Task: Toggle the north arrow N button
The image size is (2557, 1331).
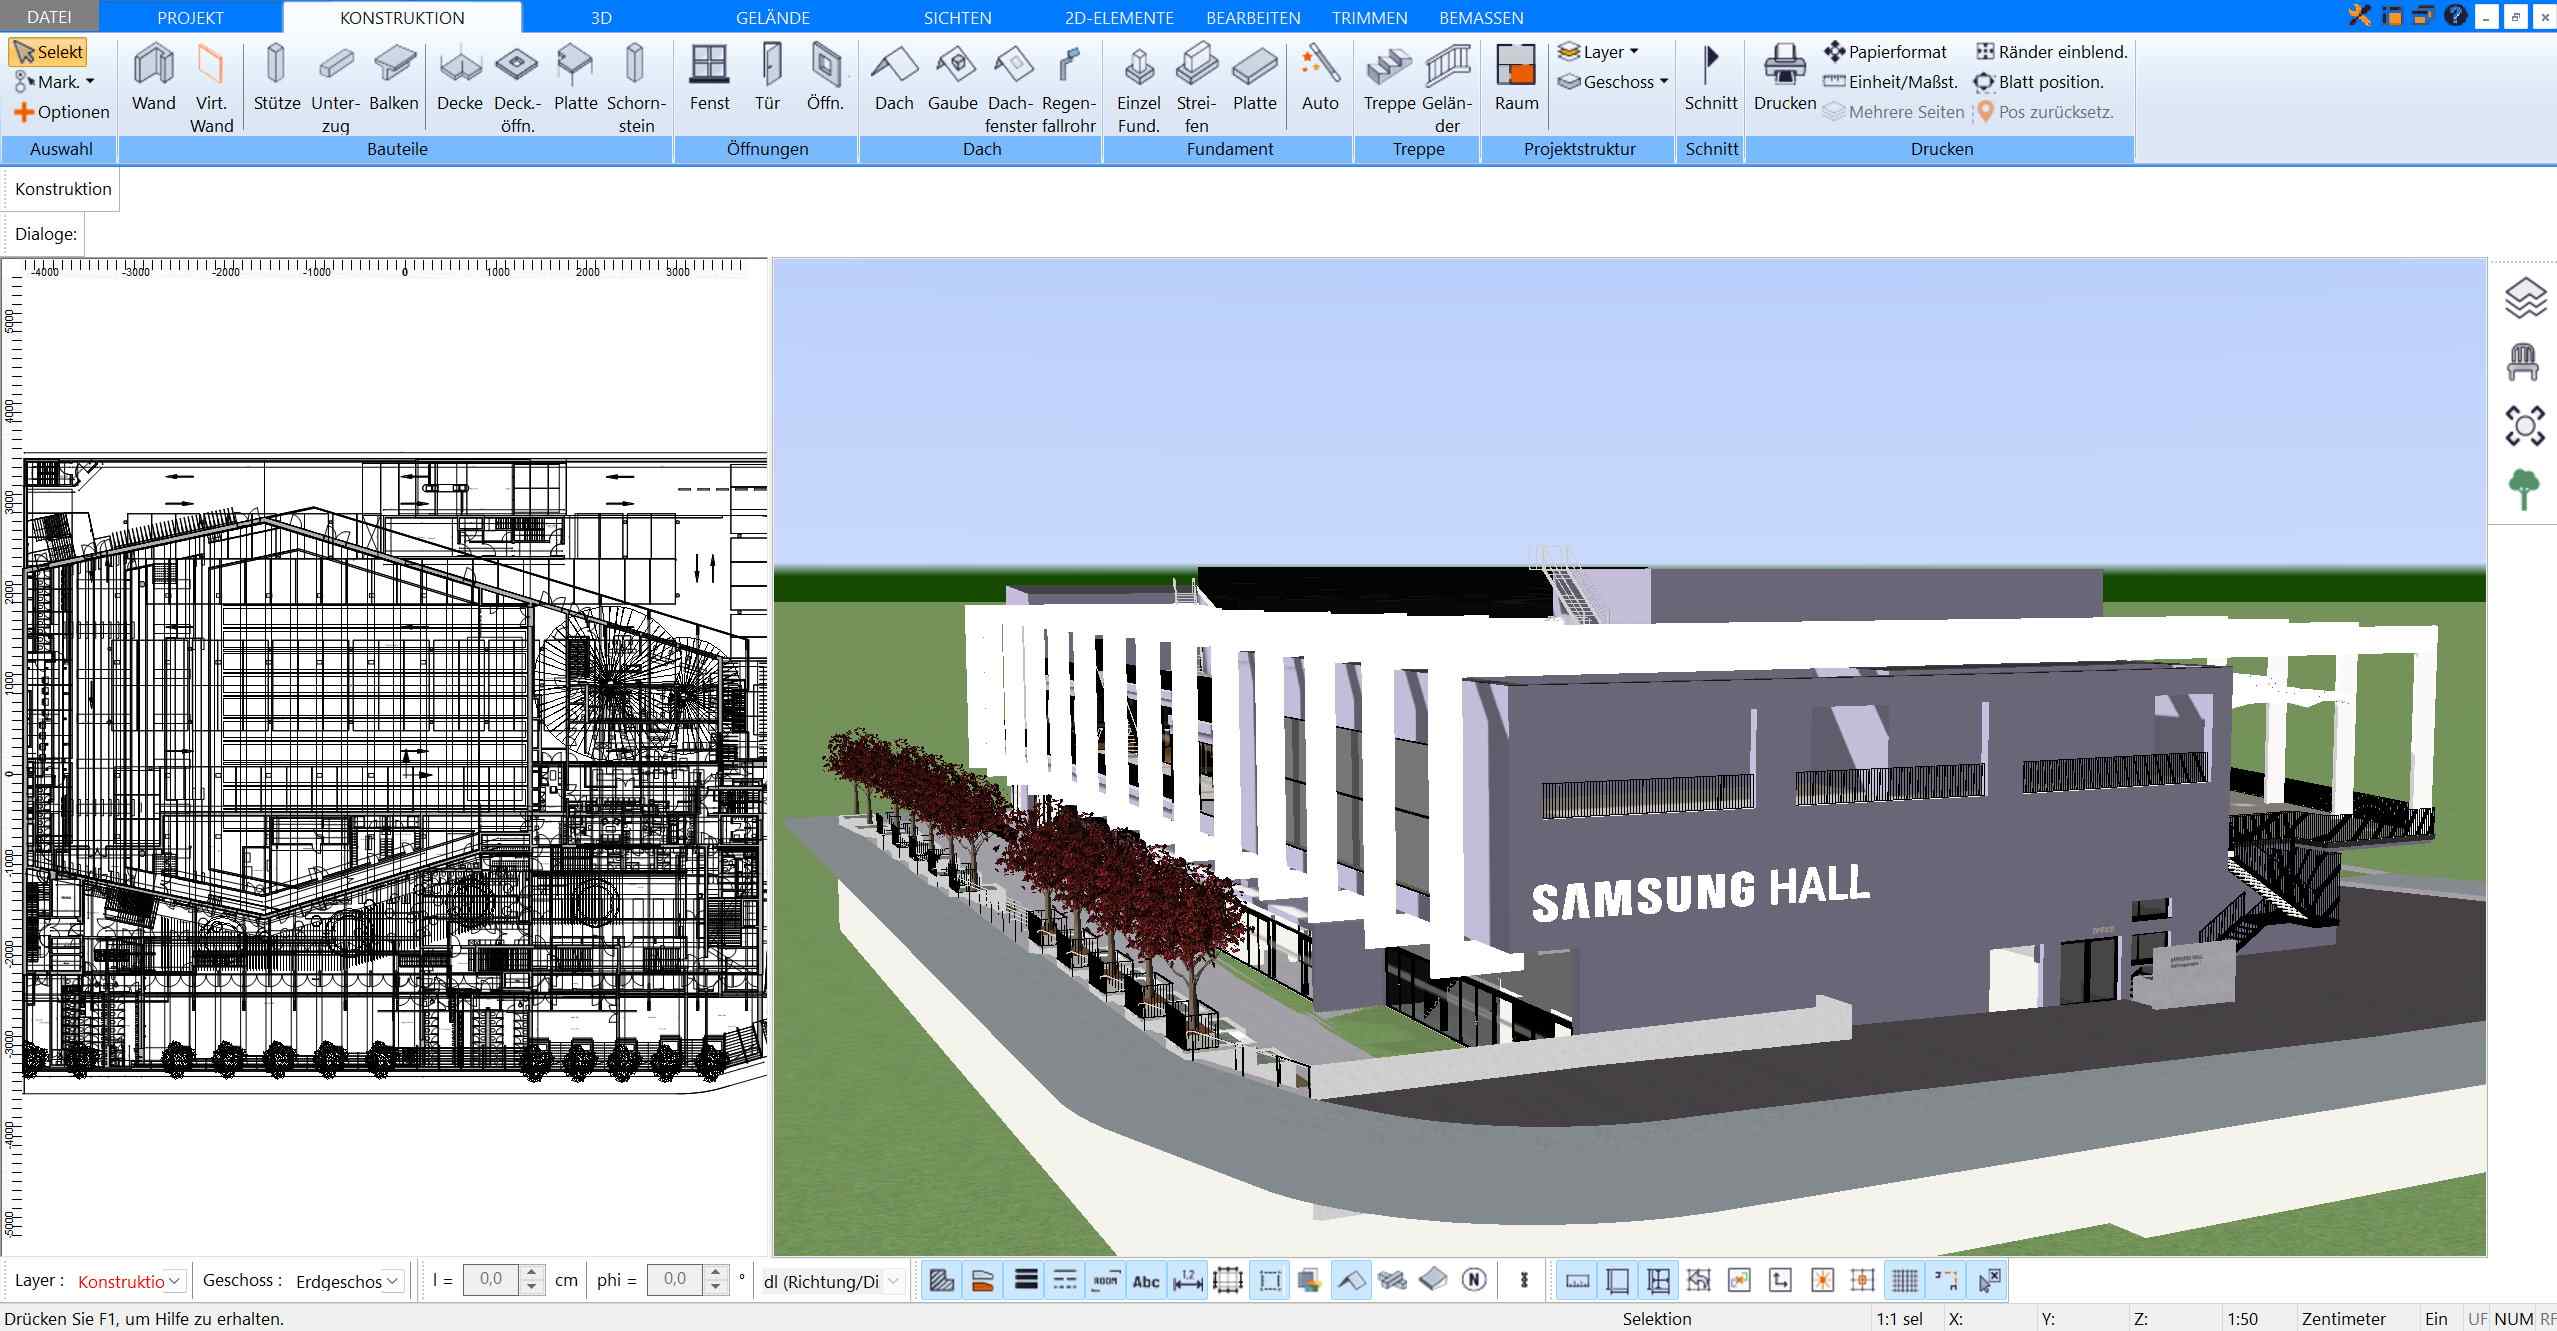Action: coord(1474,1280)
